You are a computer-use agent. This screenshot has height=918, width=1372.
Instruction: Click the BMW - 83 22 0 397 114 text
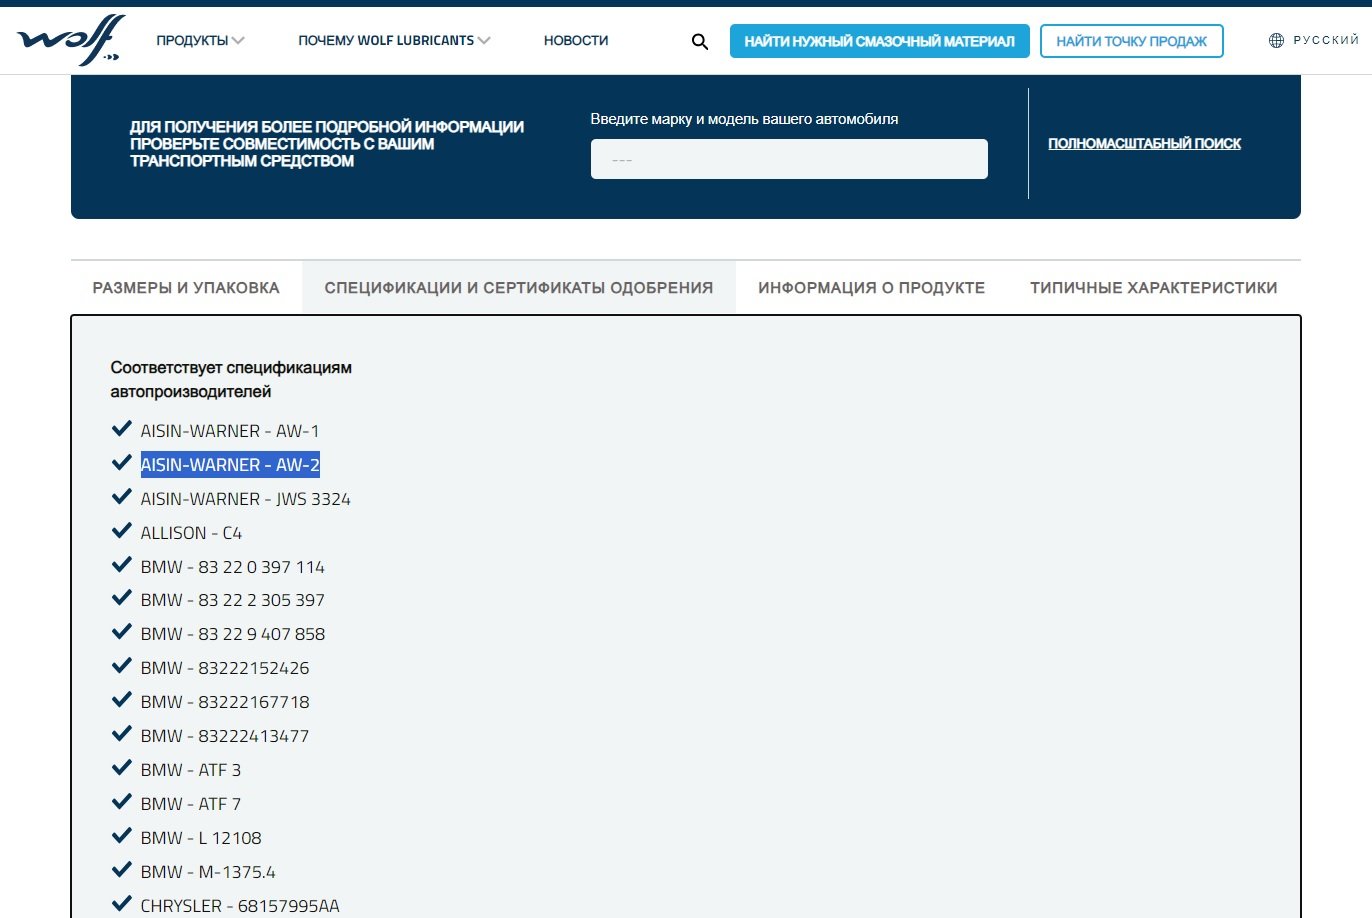coord(233,567)
